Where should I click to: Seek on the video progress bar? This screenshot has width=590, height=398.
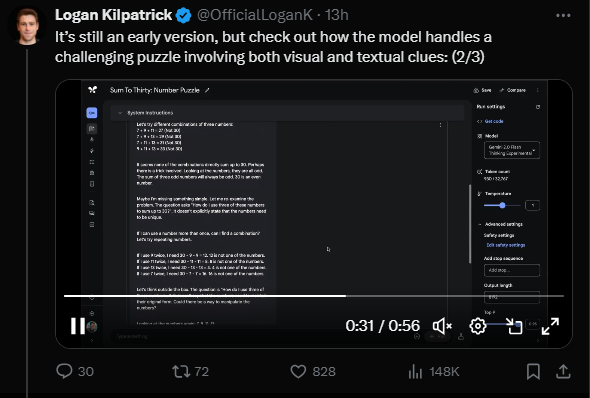314,296
